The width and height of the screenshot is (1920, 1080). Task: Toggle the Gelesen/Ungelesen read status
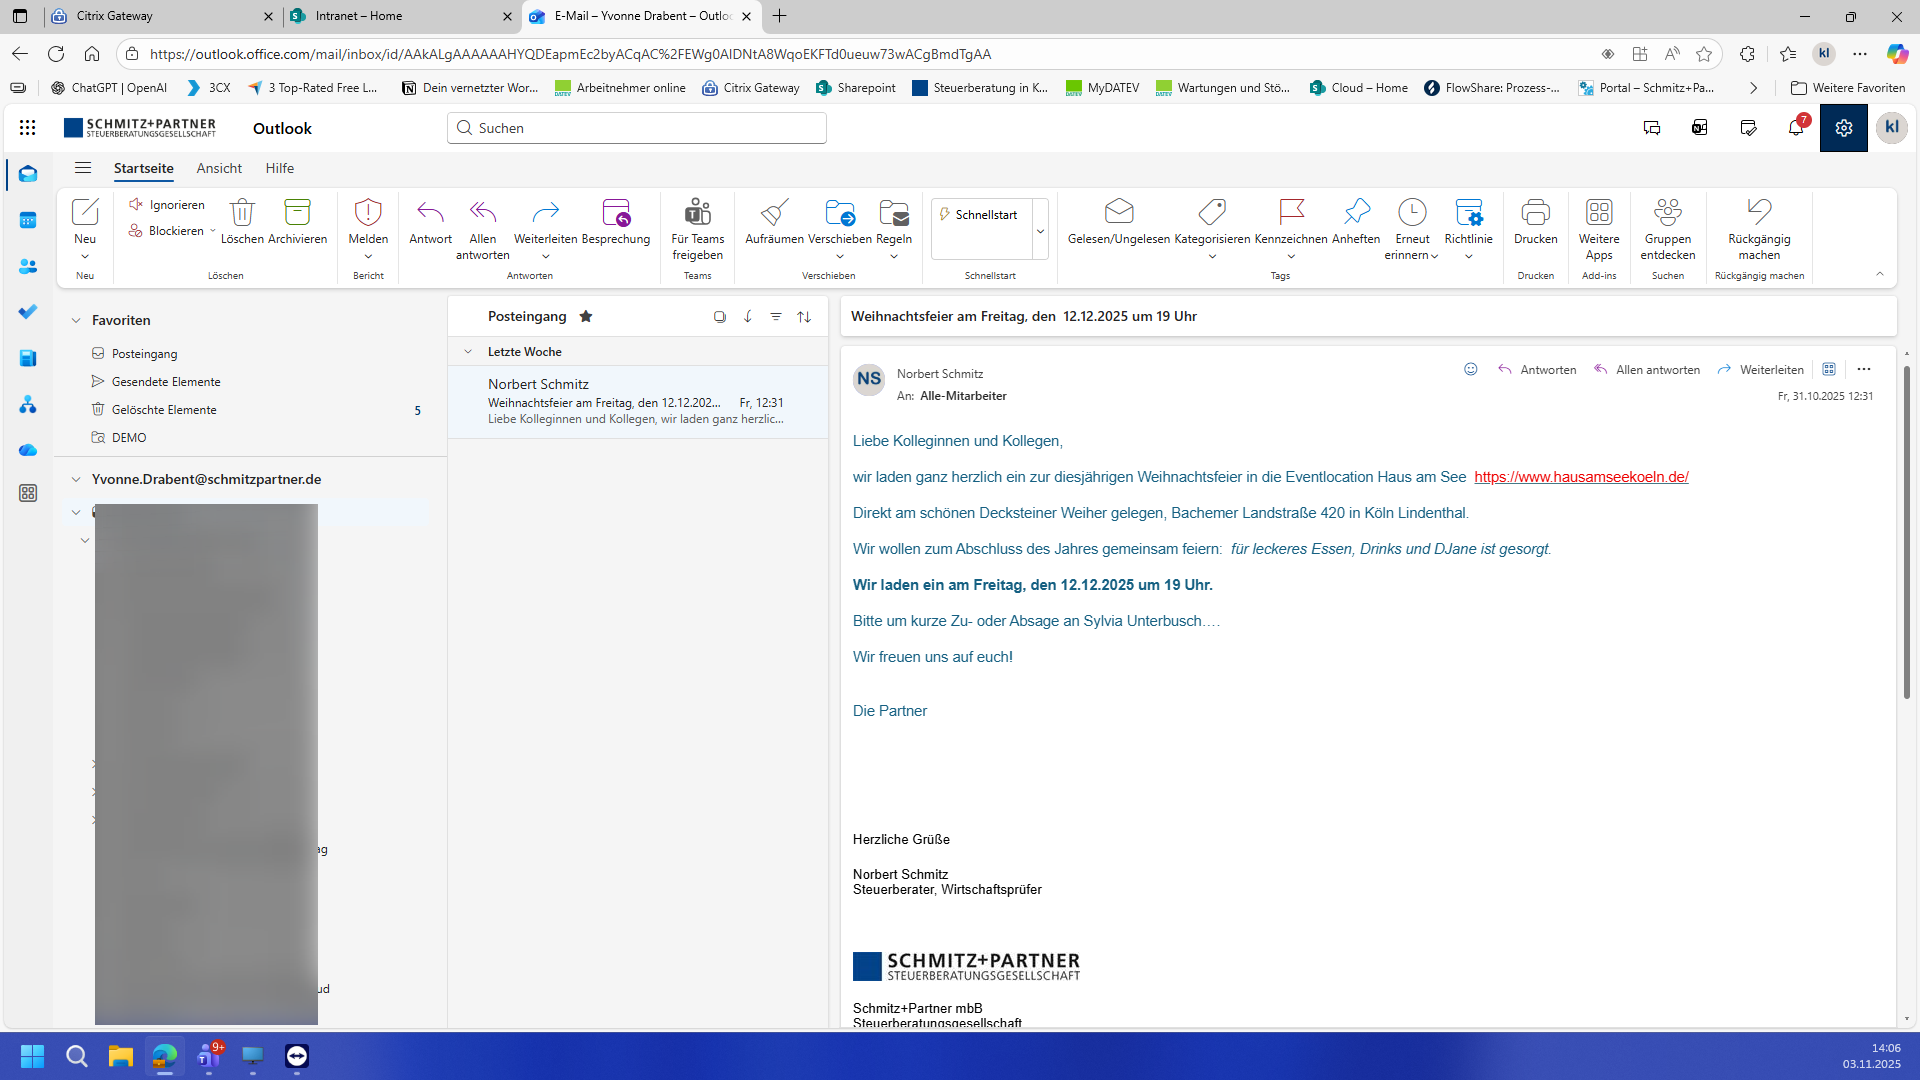pyautogui.click(x=1118, y=213)
